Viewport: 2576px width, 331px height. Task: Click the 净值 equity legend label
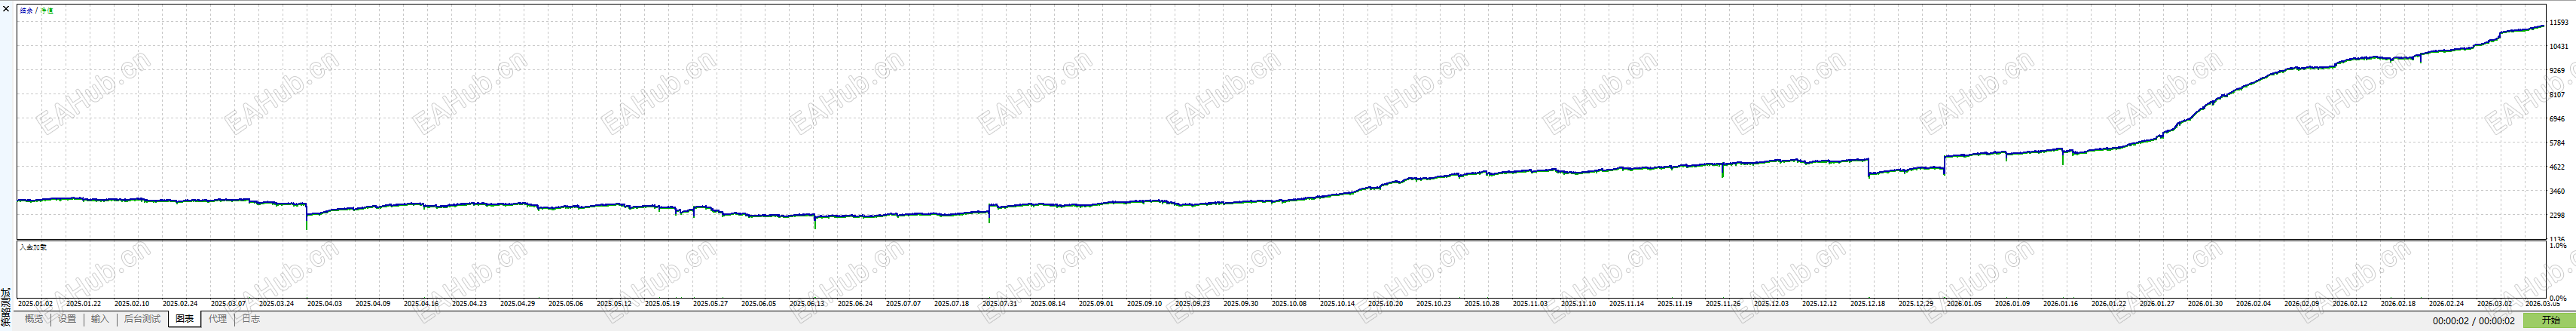point(47,10)
